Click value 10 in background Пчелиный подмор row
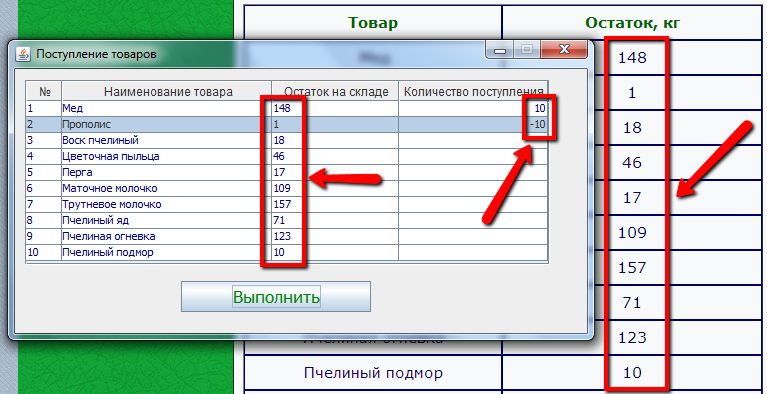The image size is (767, 394). 632,373
